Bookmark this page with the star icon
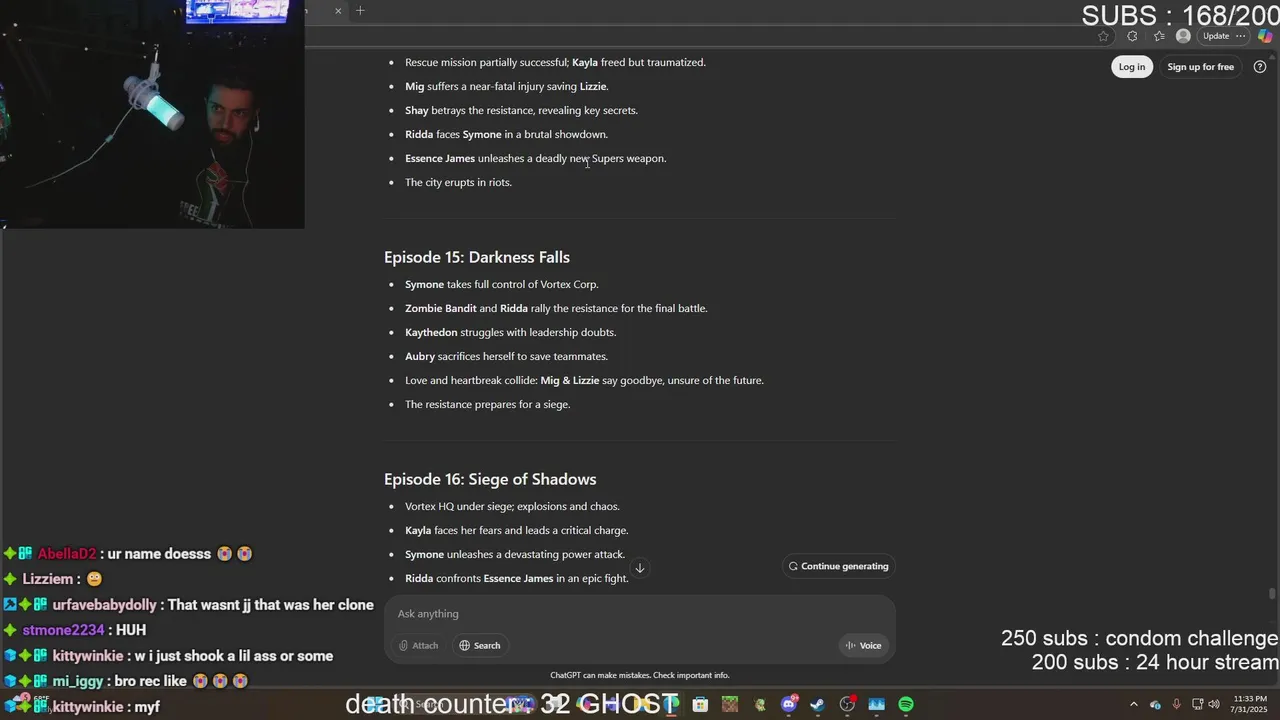The width and height of the screenshot is (1280, 720). pos(1103,36)
